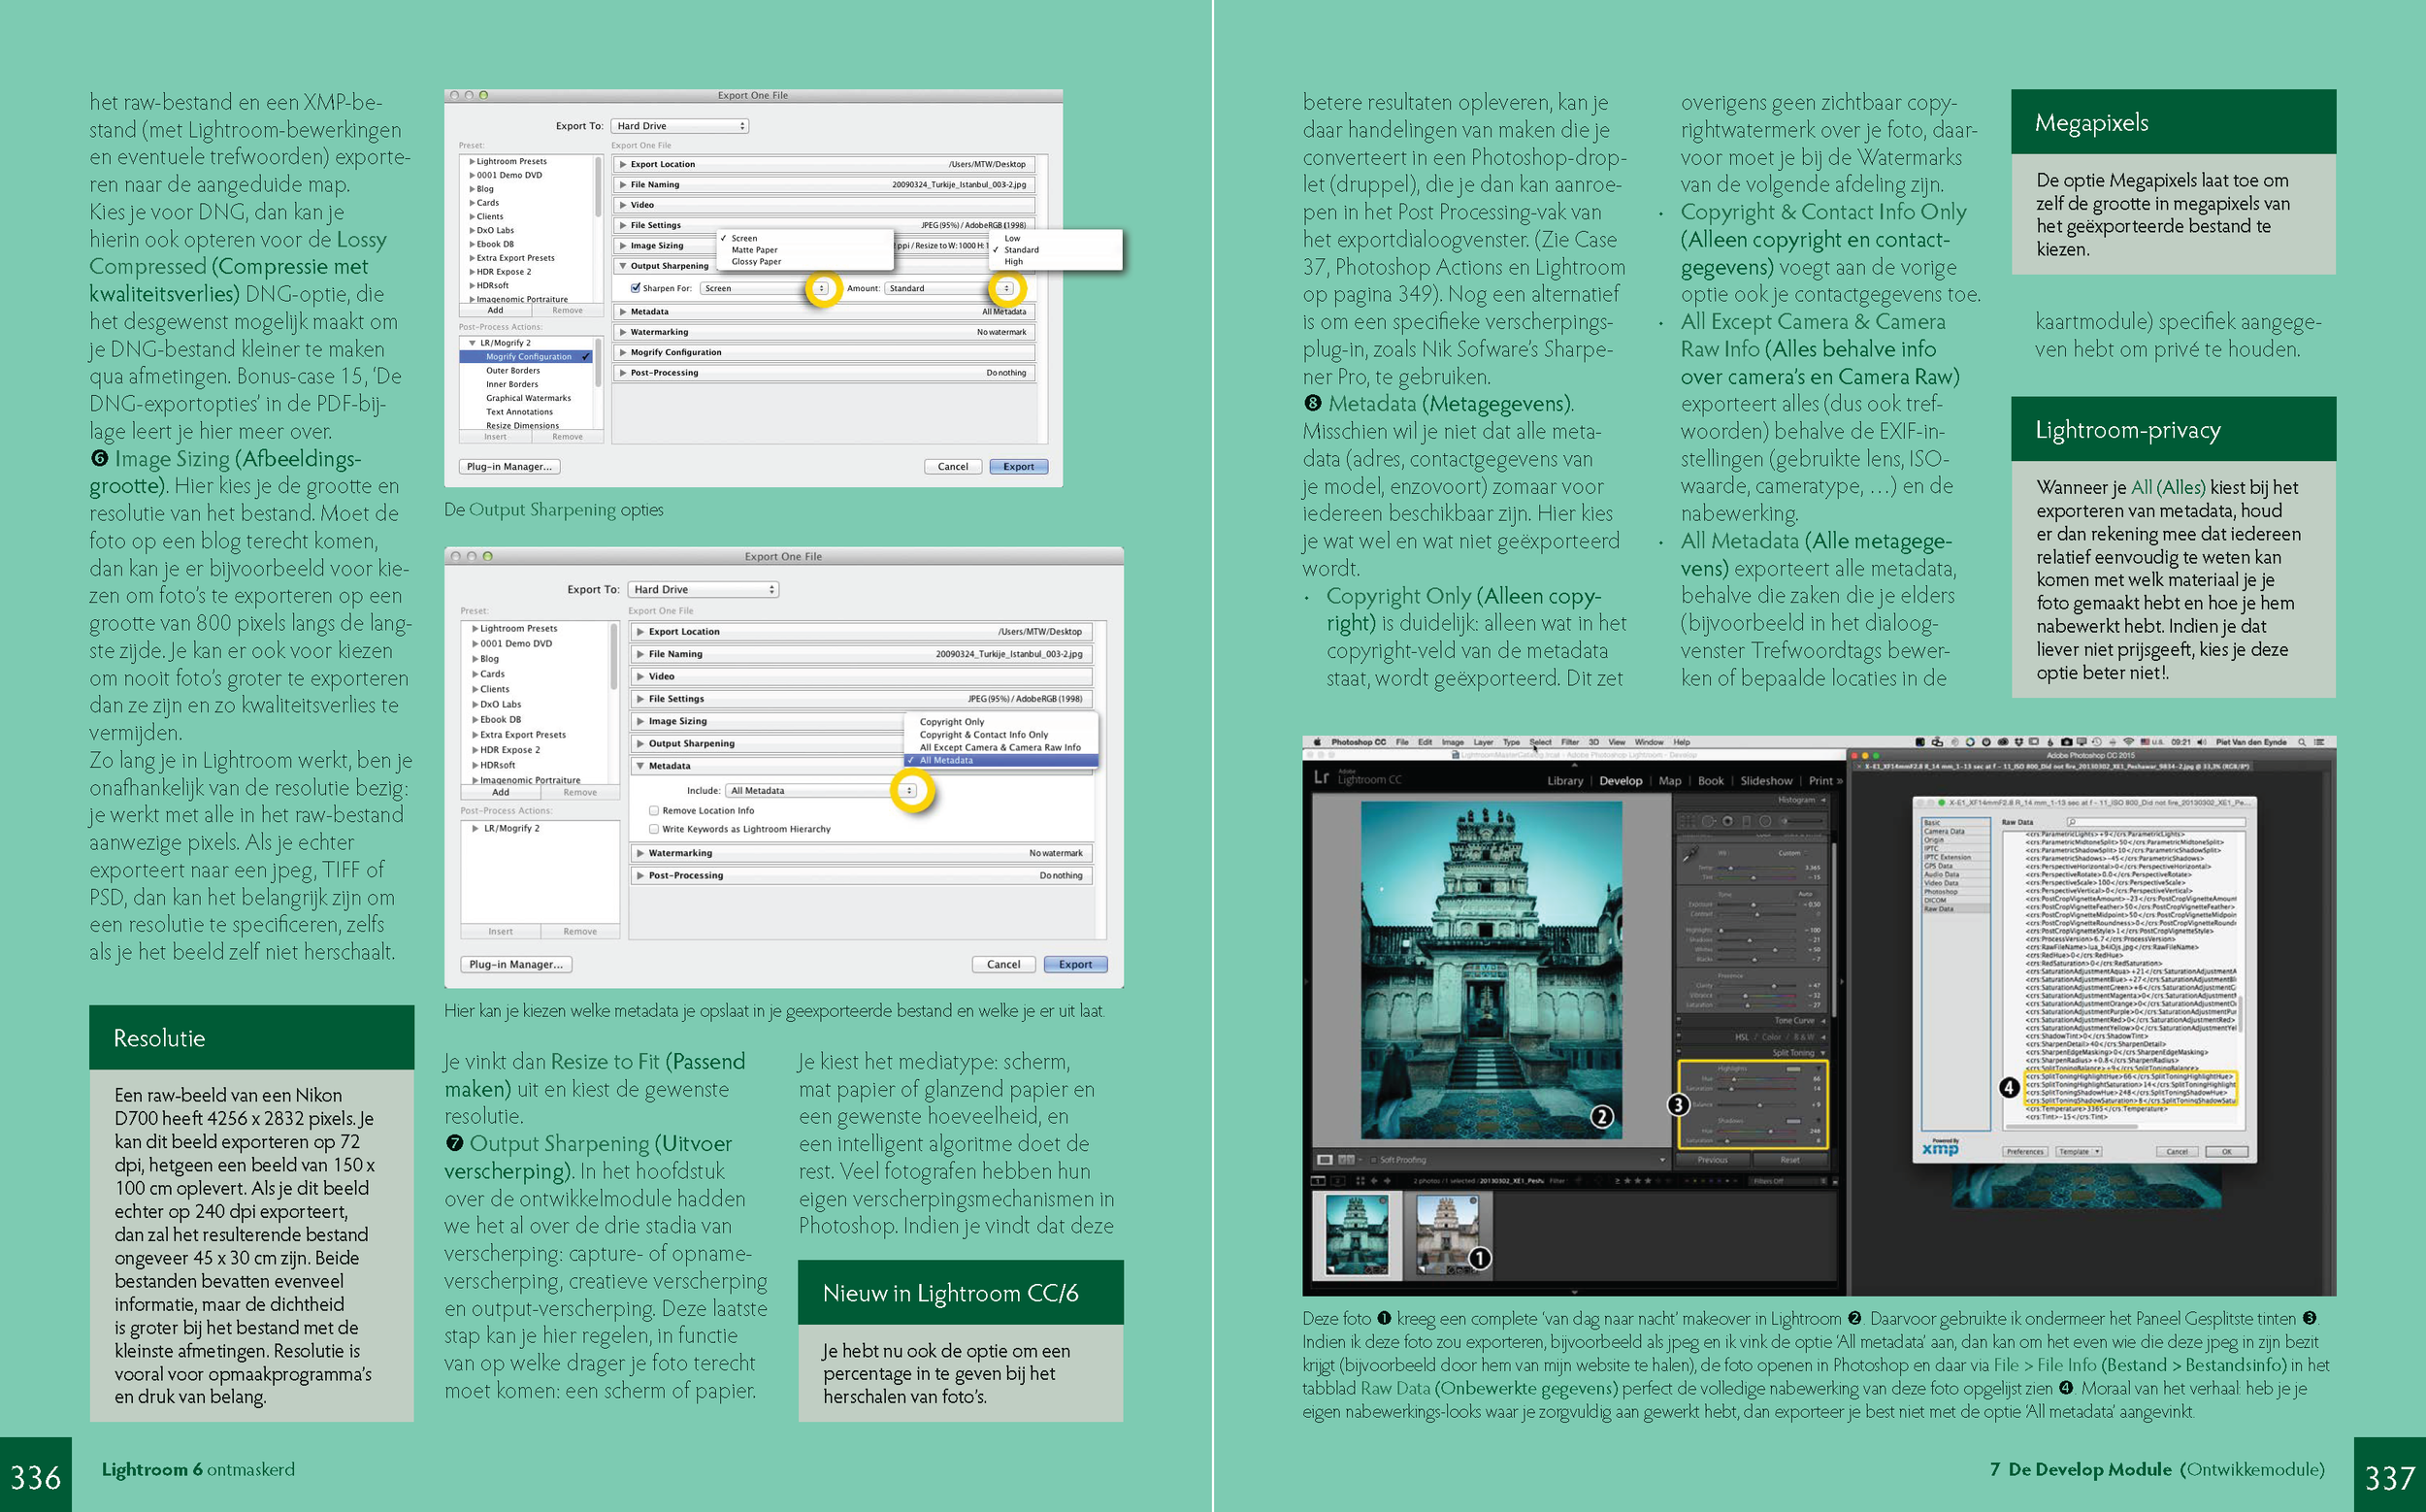The width and height of the screenshot is (2426, 1512).
Task: Open the Template dropdown in File Info dialog
Action: (2080, 1151)
